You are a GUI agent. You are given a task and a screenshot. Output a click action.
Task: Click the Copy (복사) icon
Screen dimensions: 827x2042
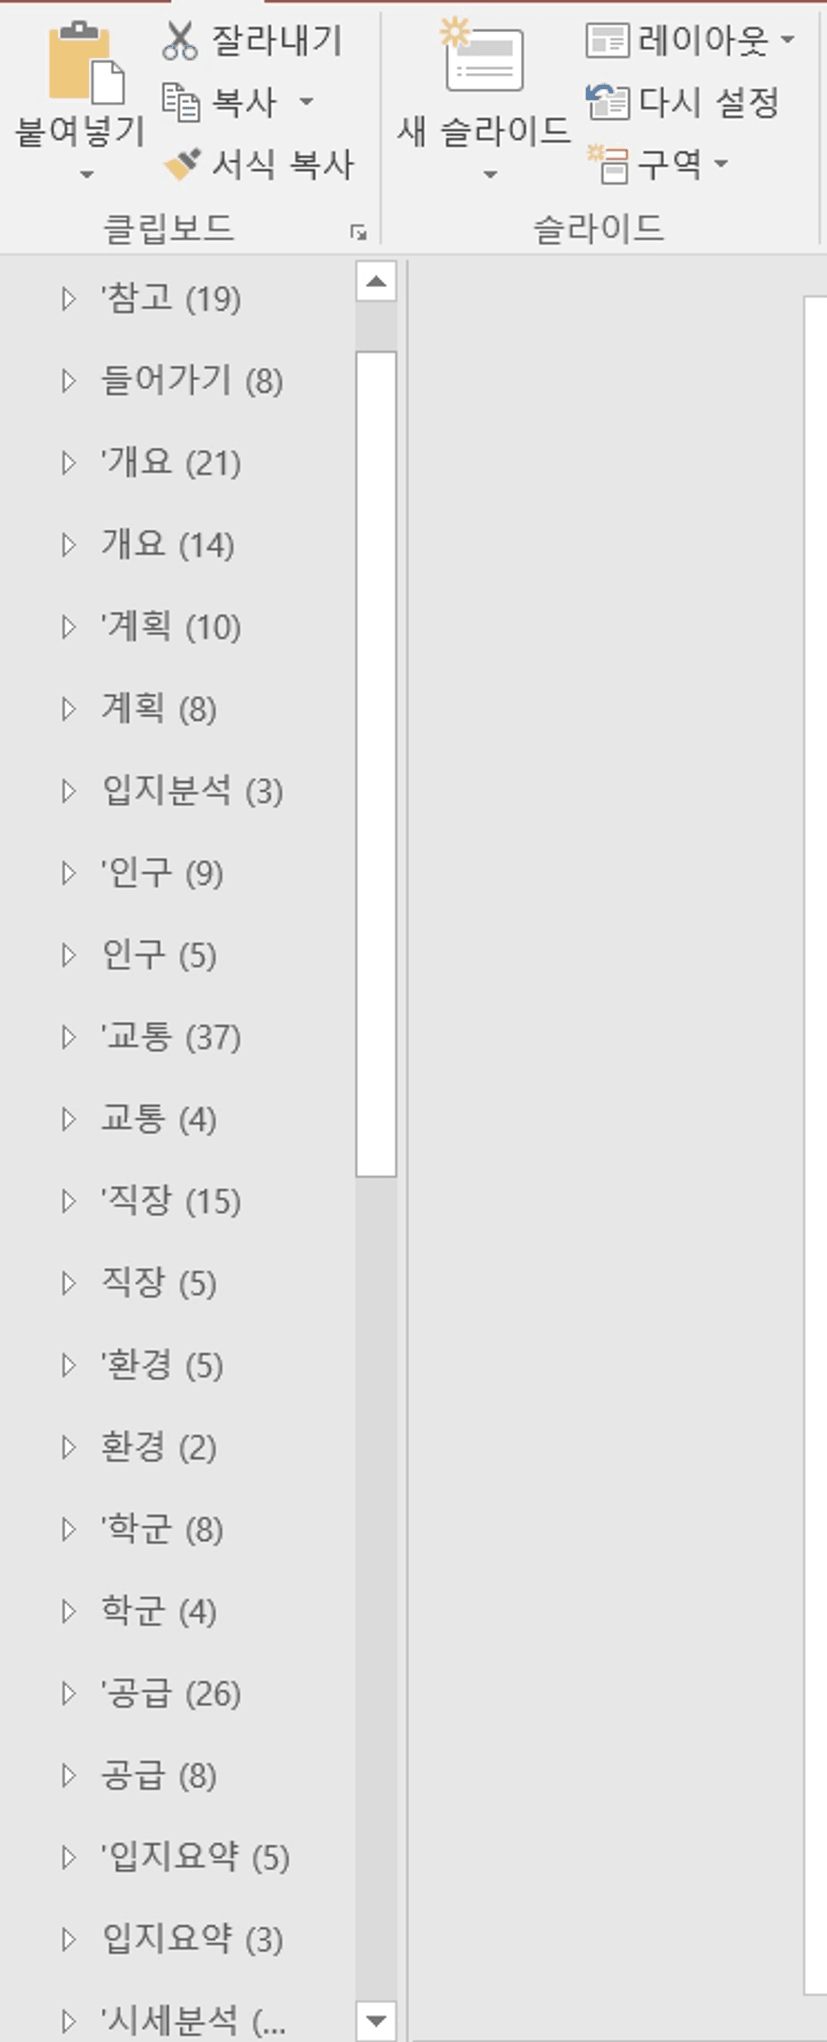click(181, 101)
